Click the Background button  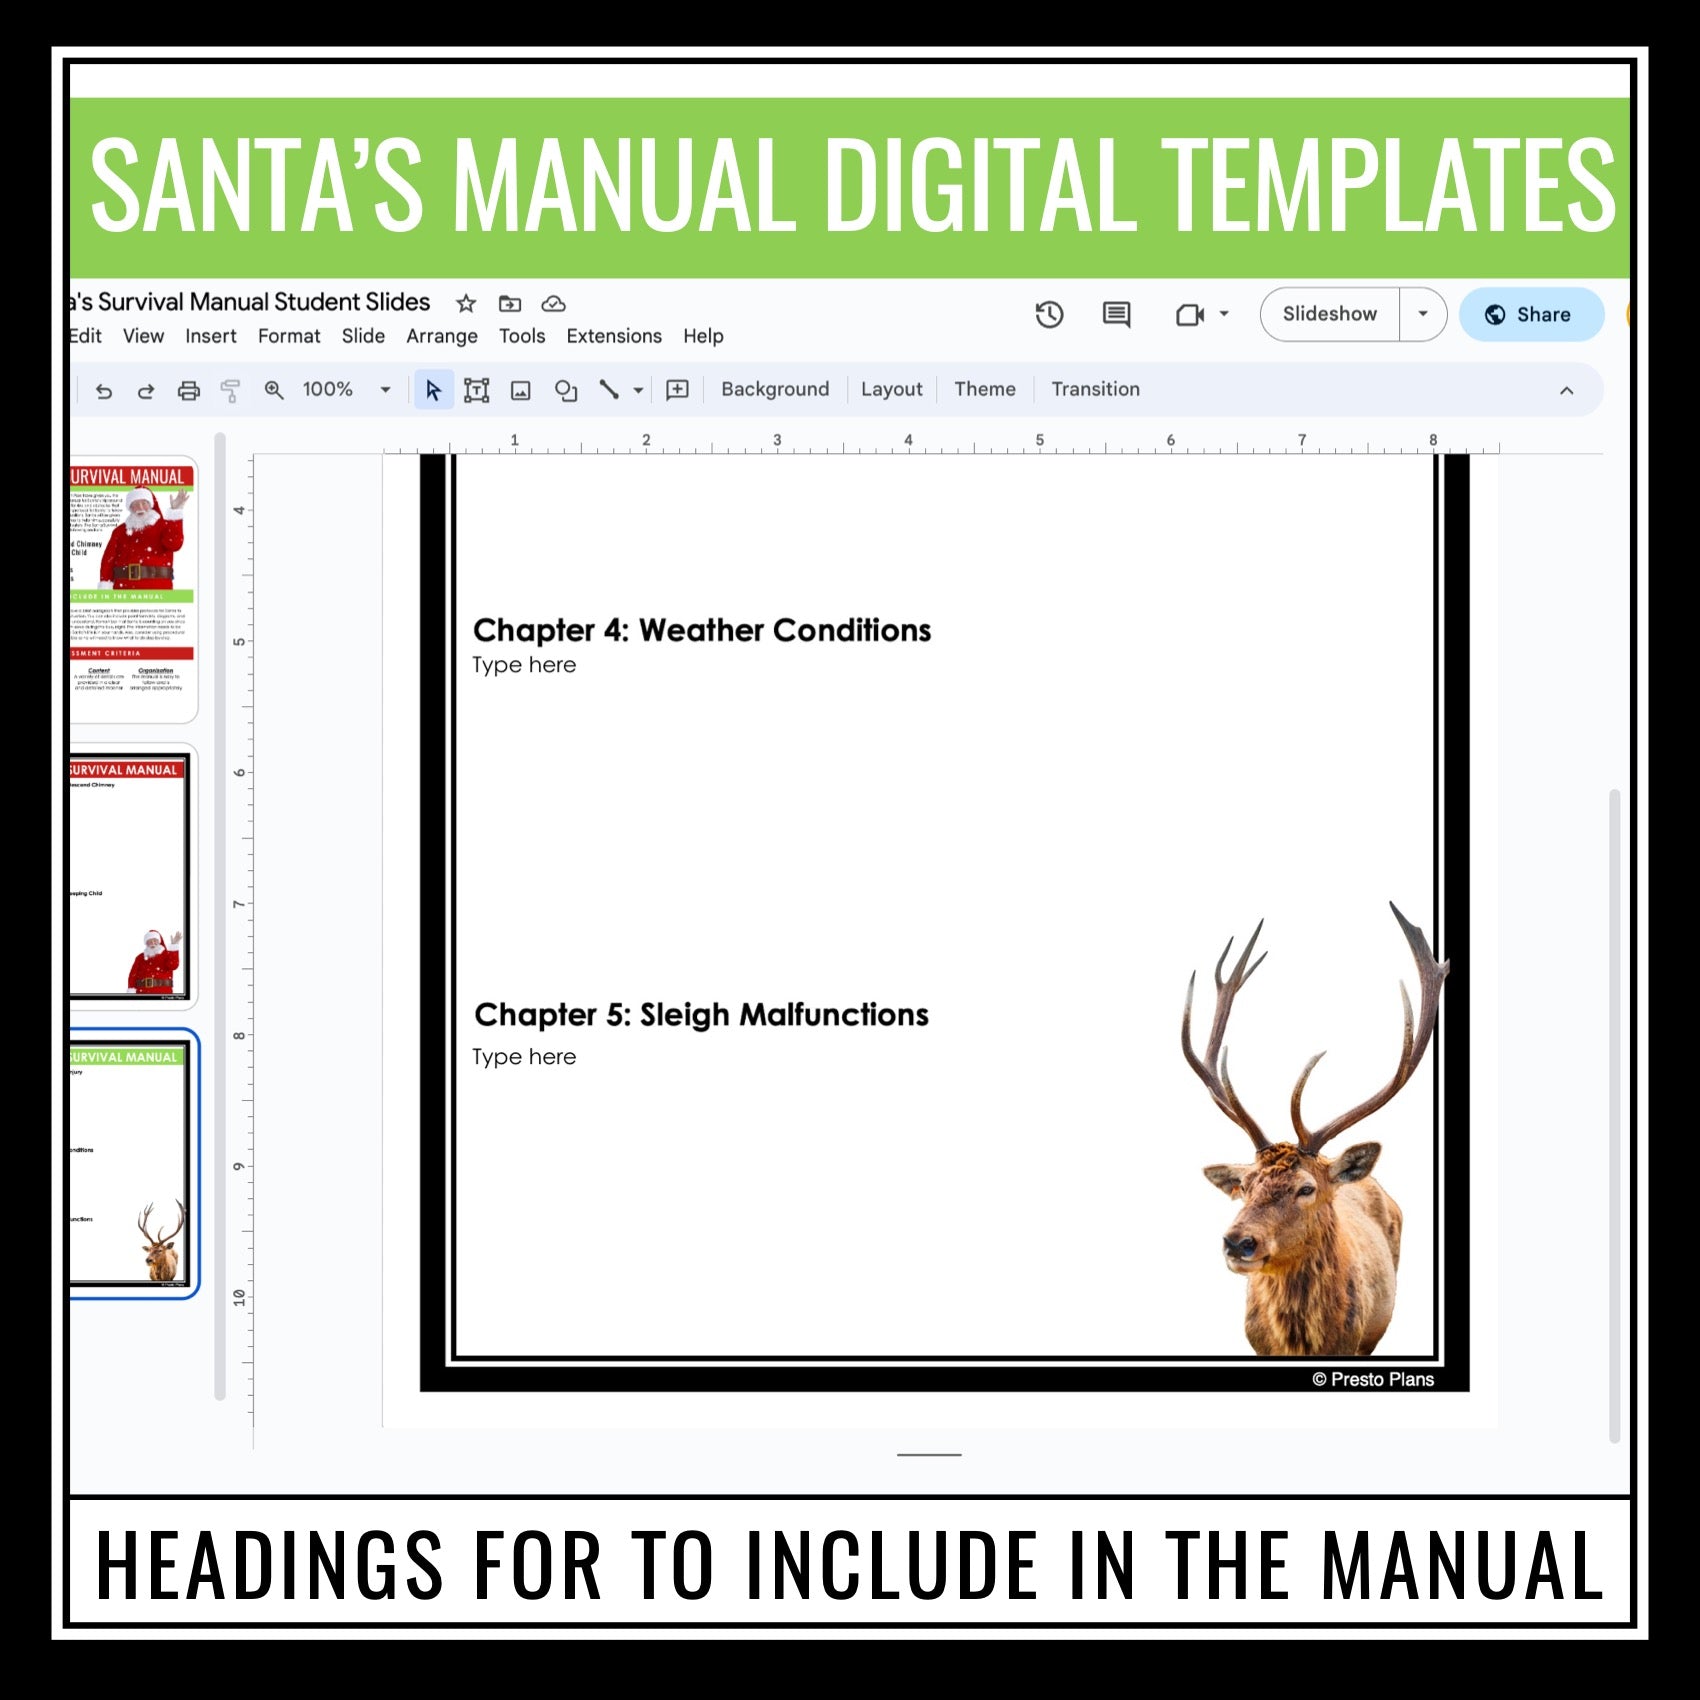click(775, 389)
